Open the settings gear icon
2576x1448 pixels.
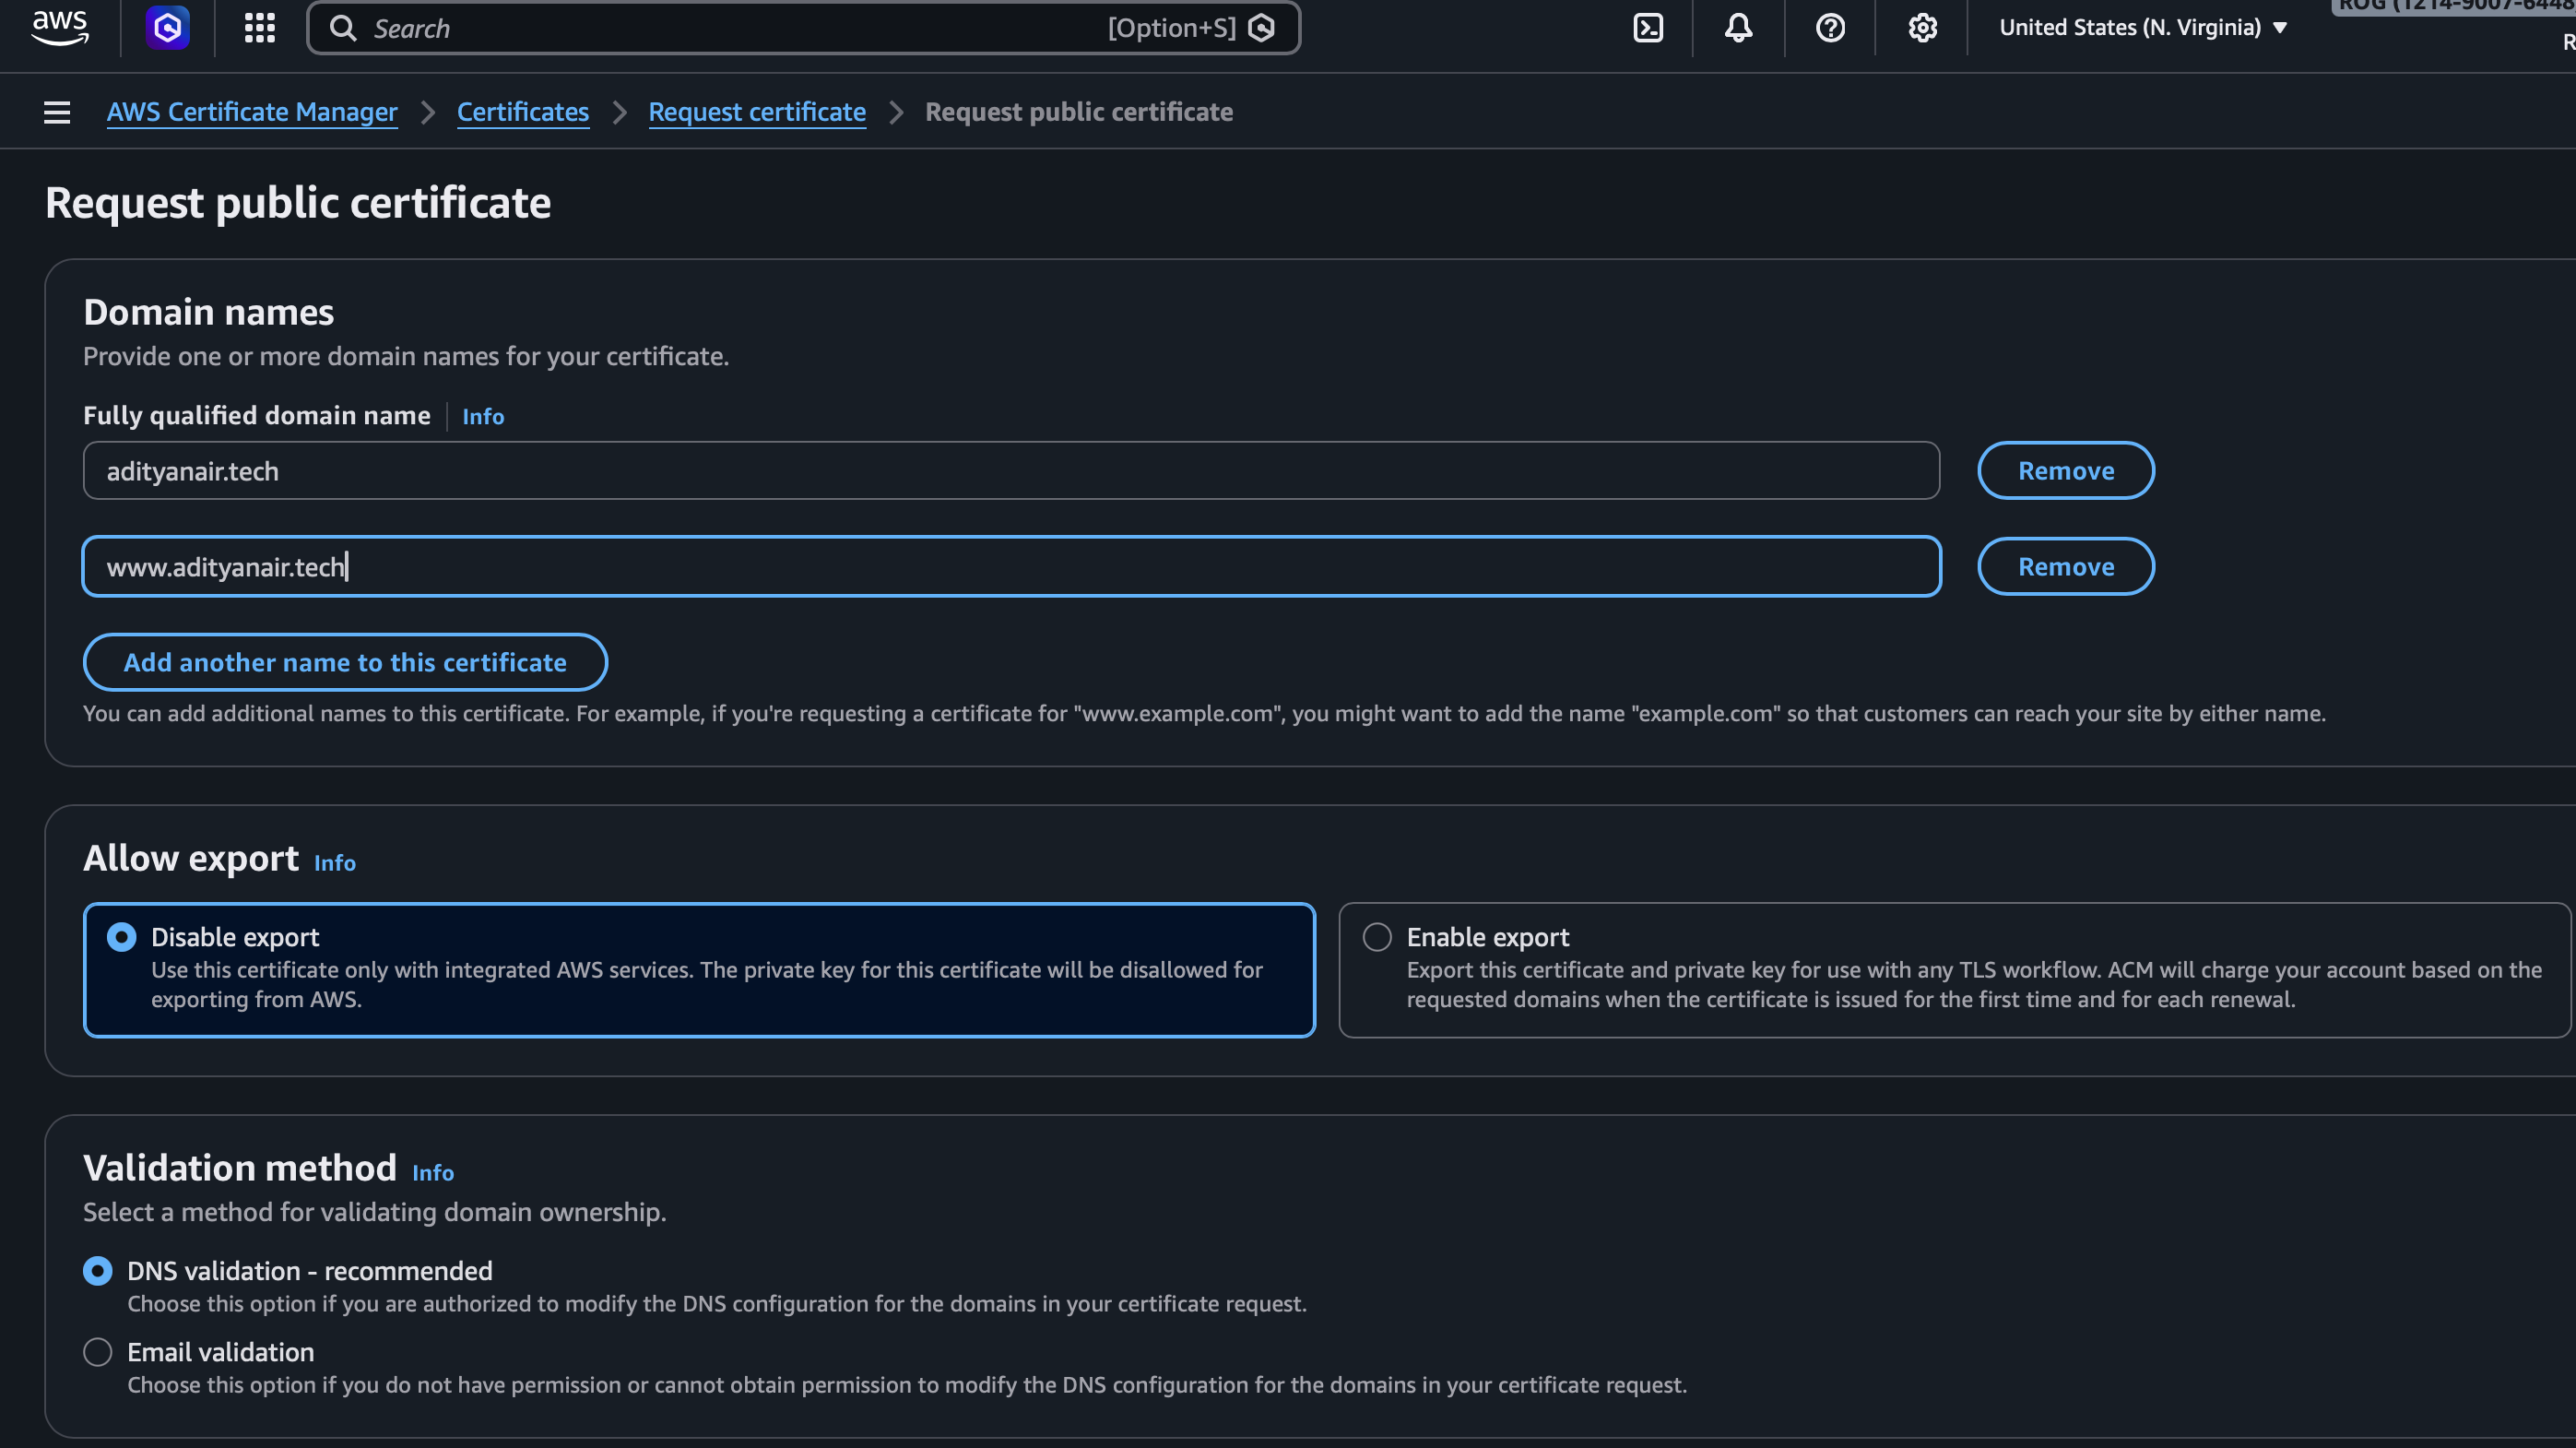point(1922,27)
